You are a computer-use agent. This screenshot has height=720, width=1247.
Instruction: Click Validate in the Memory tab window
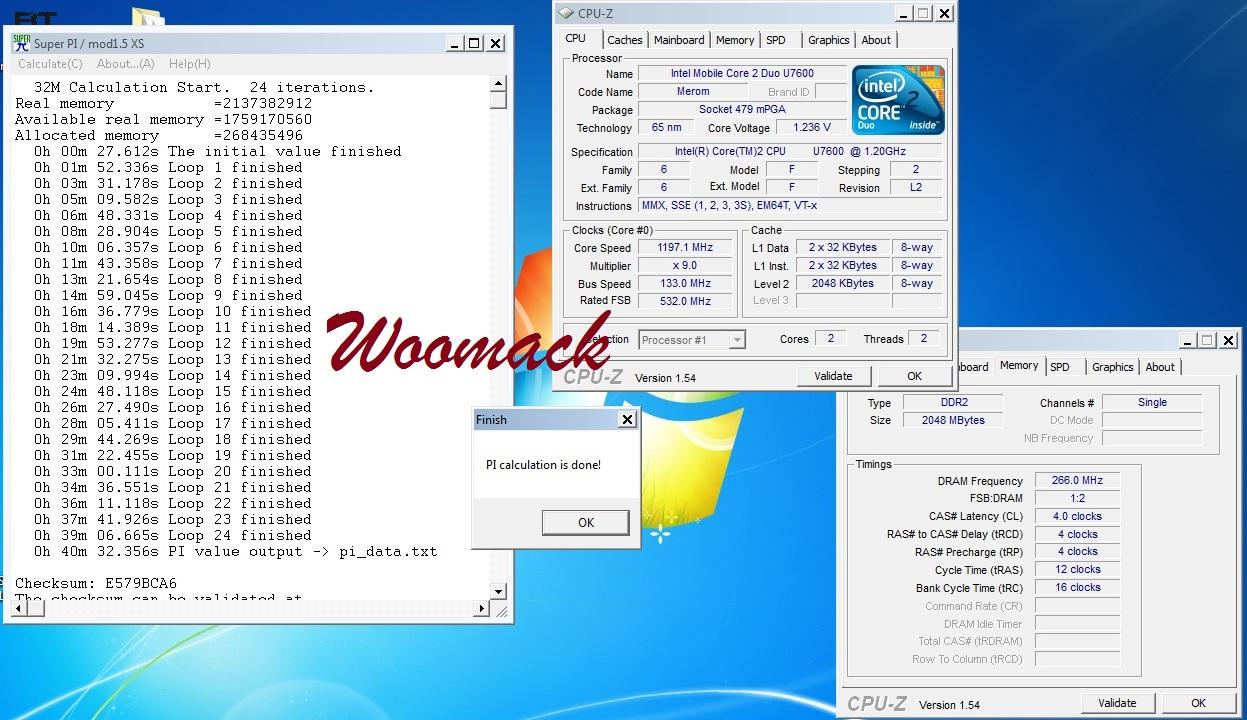pyautogui.click(x=1118, y=703)
